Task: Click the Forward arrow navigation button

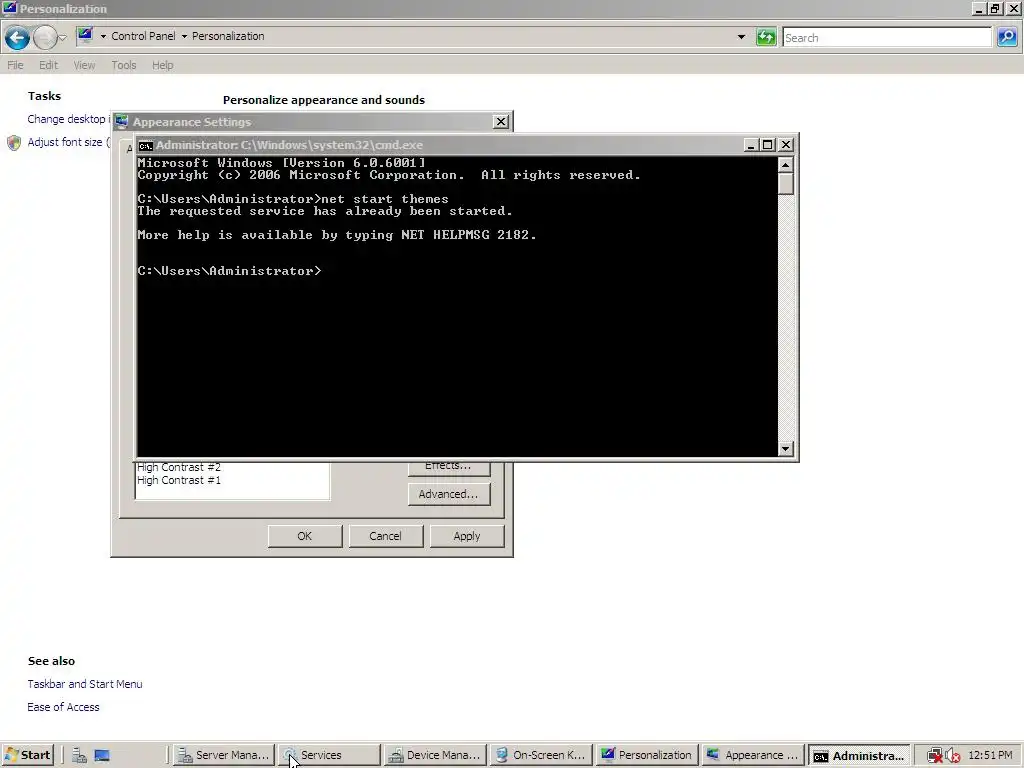Action: (x=44, y=38)
